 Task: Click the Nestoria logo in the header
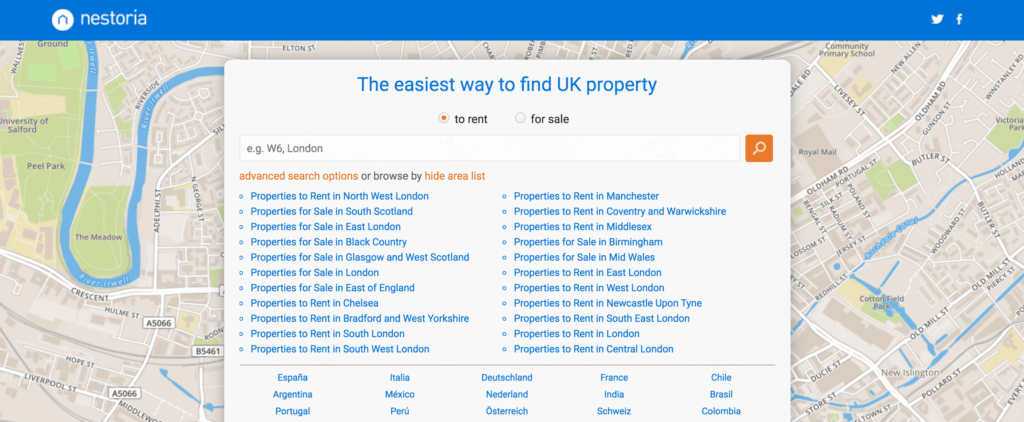click(x=99, y=20)
